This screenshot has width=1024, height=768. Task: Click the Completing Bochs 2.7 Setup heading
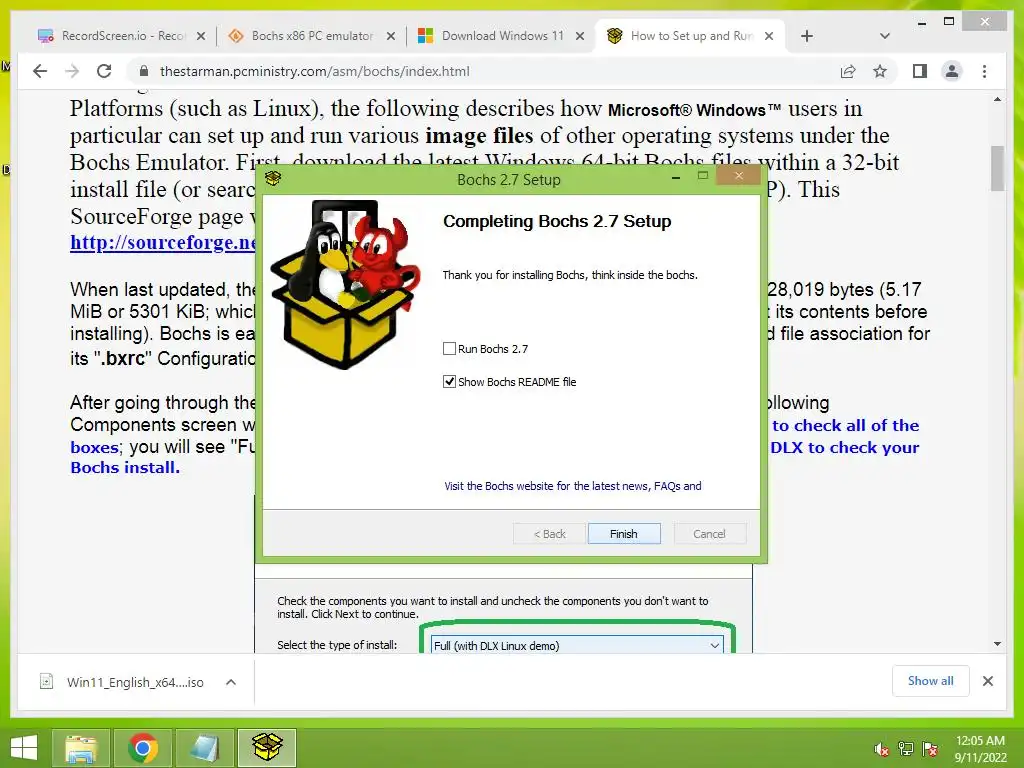(x=557, y=221)
